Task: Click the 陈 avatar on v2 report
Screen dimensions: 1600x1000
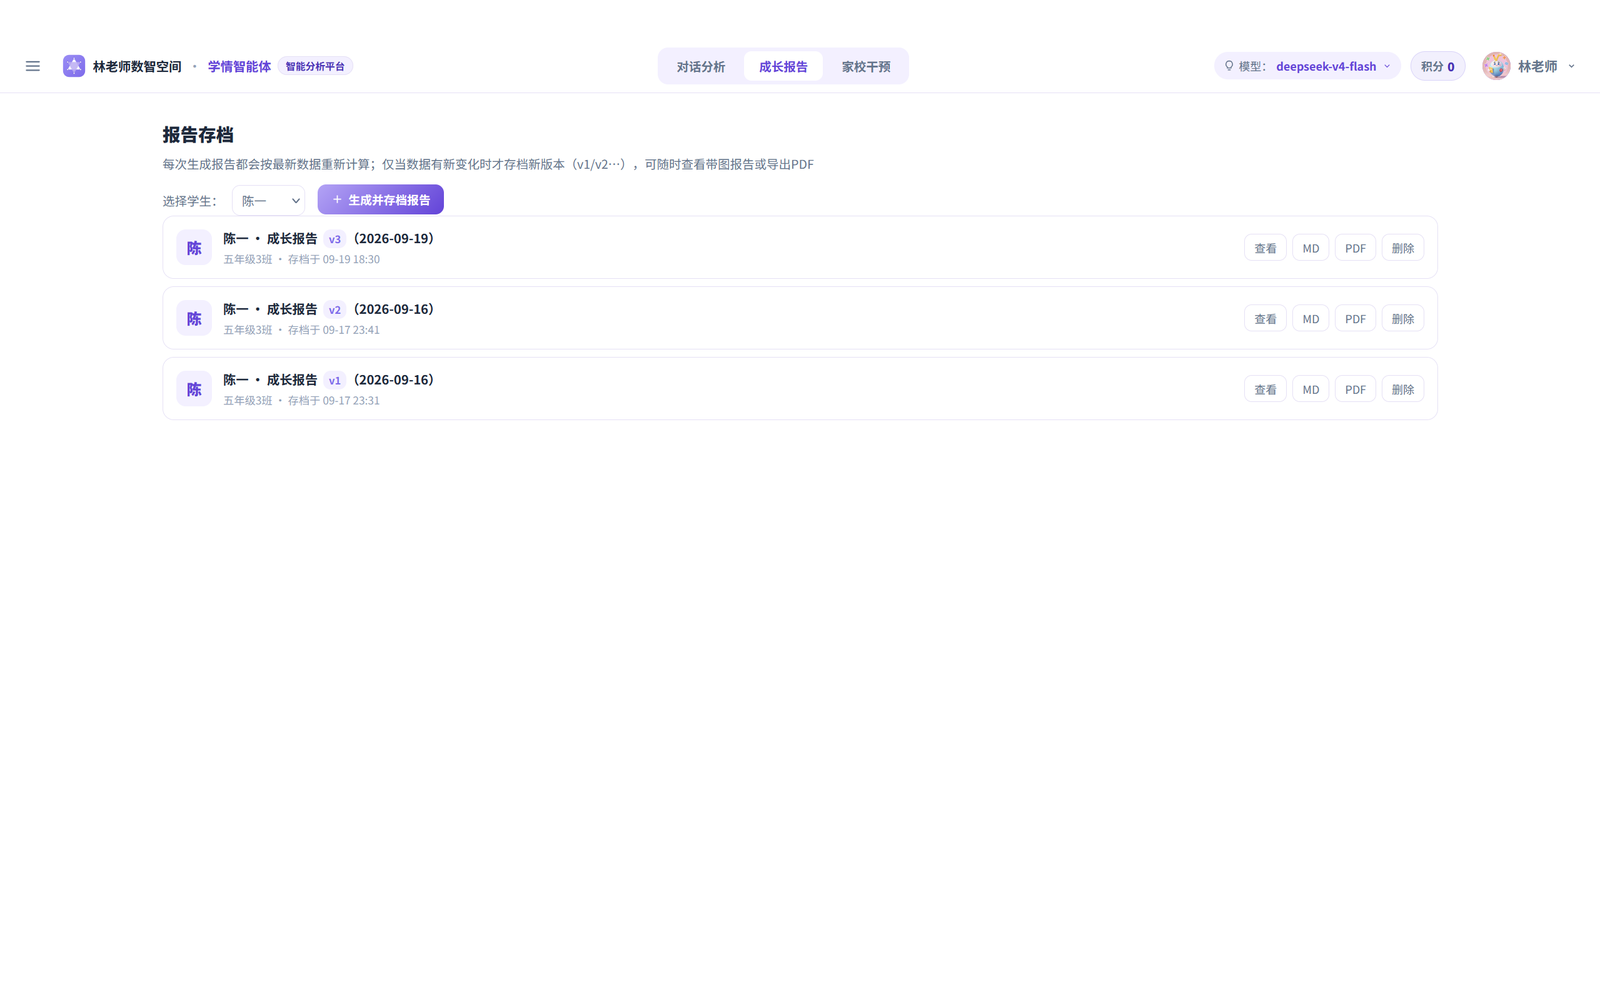Action: [x=194, y=319]
